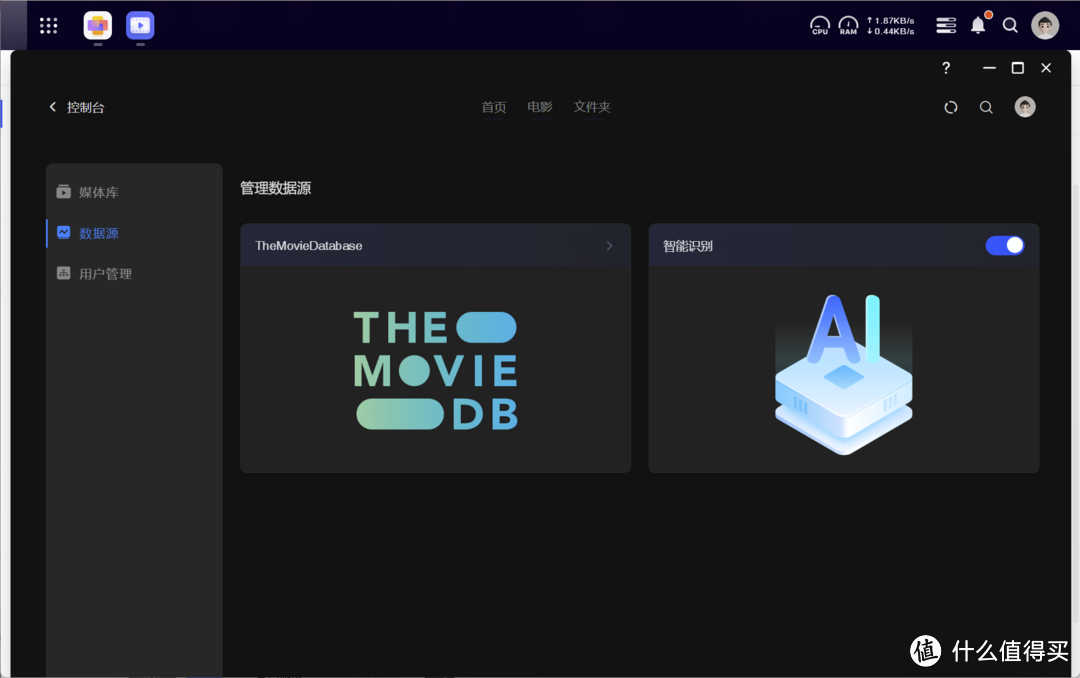Image resolution: width=1080 pixels, height=678 pixels.
Task: Switch to the 首页 tab
Action: click(x=494, y=107)
